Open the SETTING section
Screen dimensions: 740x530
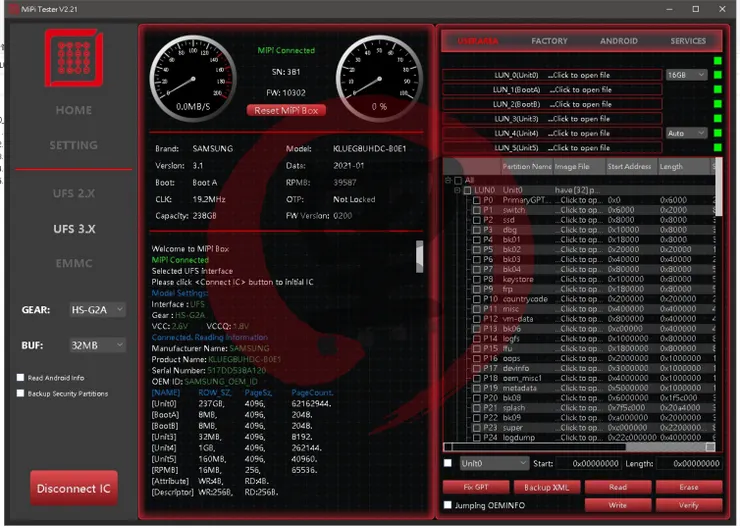point(74,145)
